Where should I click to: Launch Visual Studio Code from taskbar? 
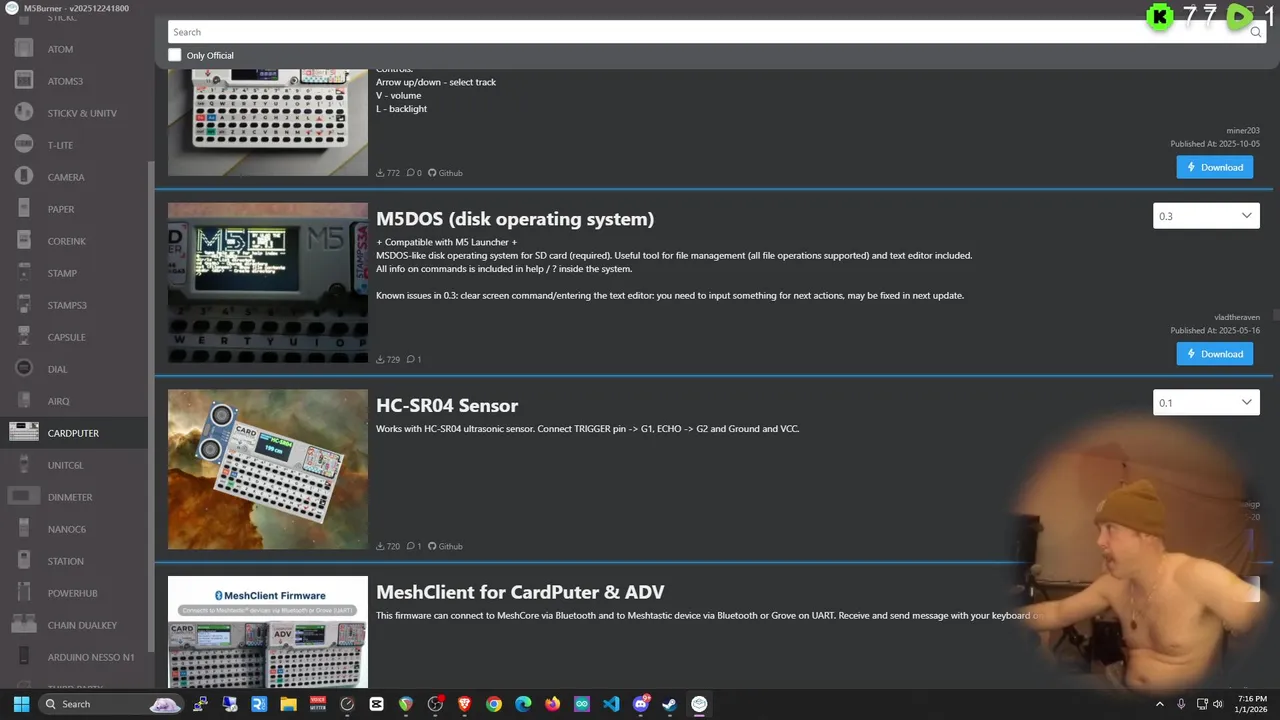pos(611,704)
